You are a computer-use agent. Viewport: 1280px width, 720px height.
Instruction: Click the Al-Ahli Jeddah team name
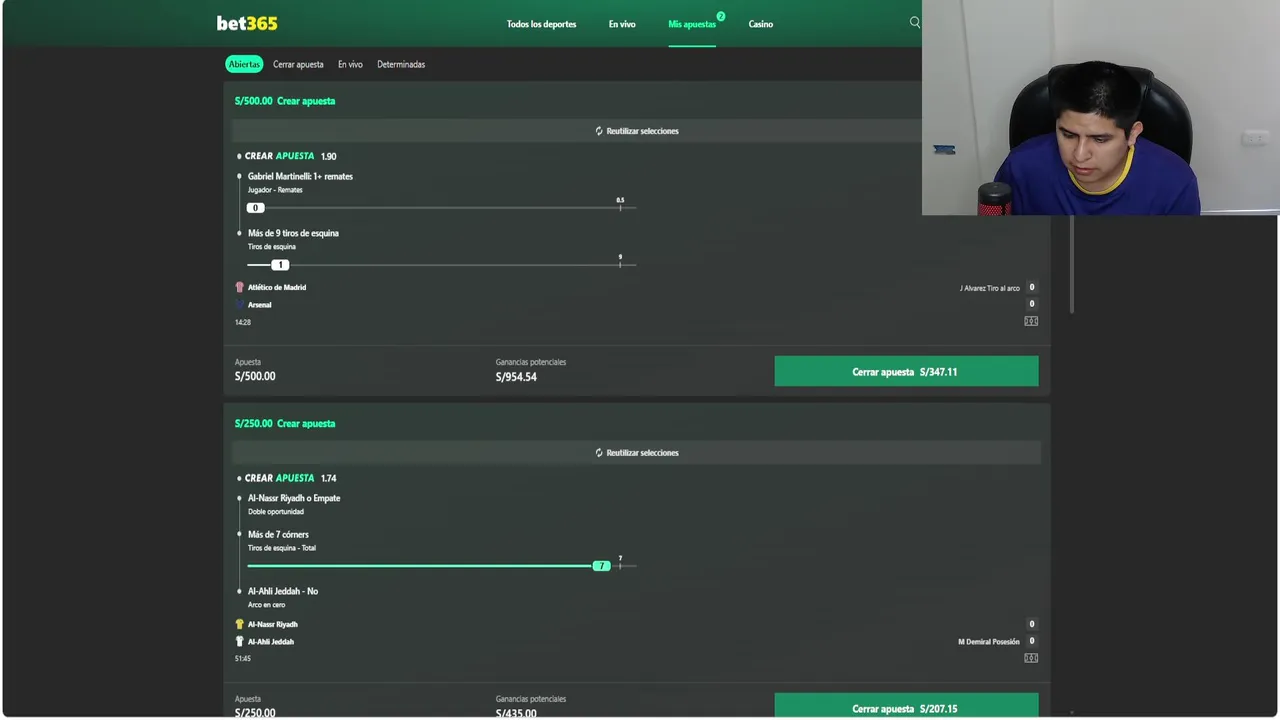(271, 642)
